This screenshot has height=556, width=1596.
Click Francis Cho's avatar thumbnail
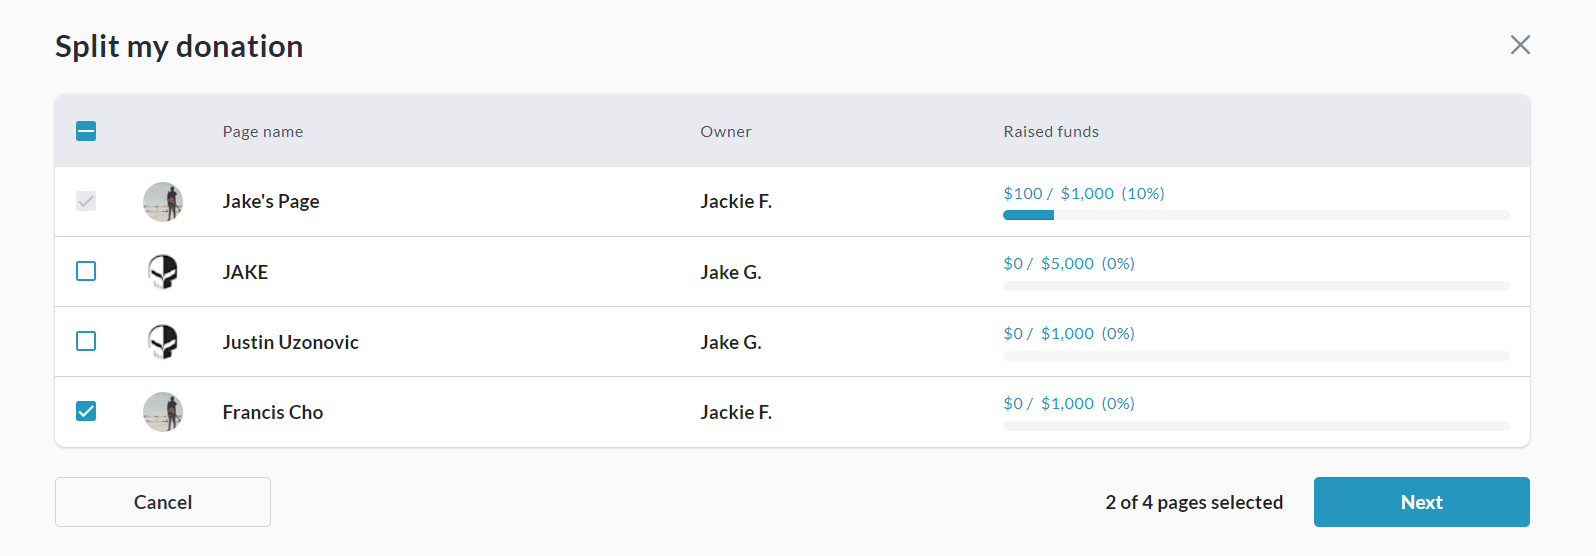(163, 412)
